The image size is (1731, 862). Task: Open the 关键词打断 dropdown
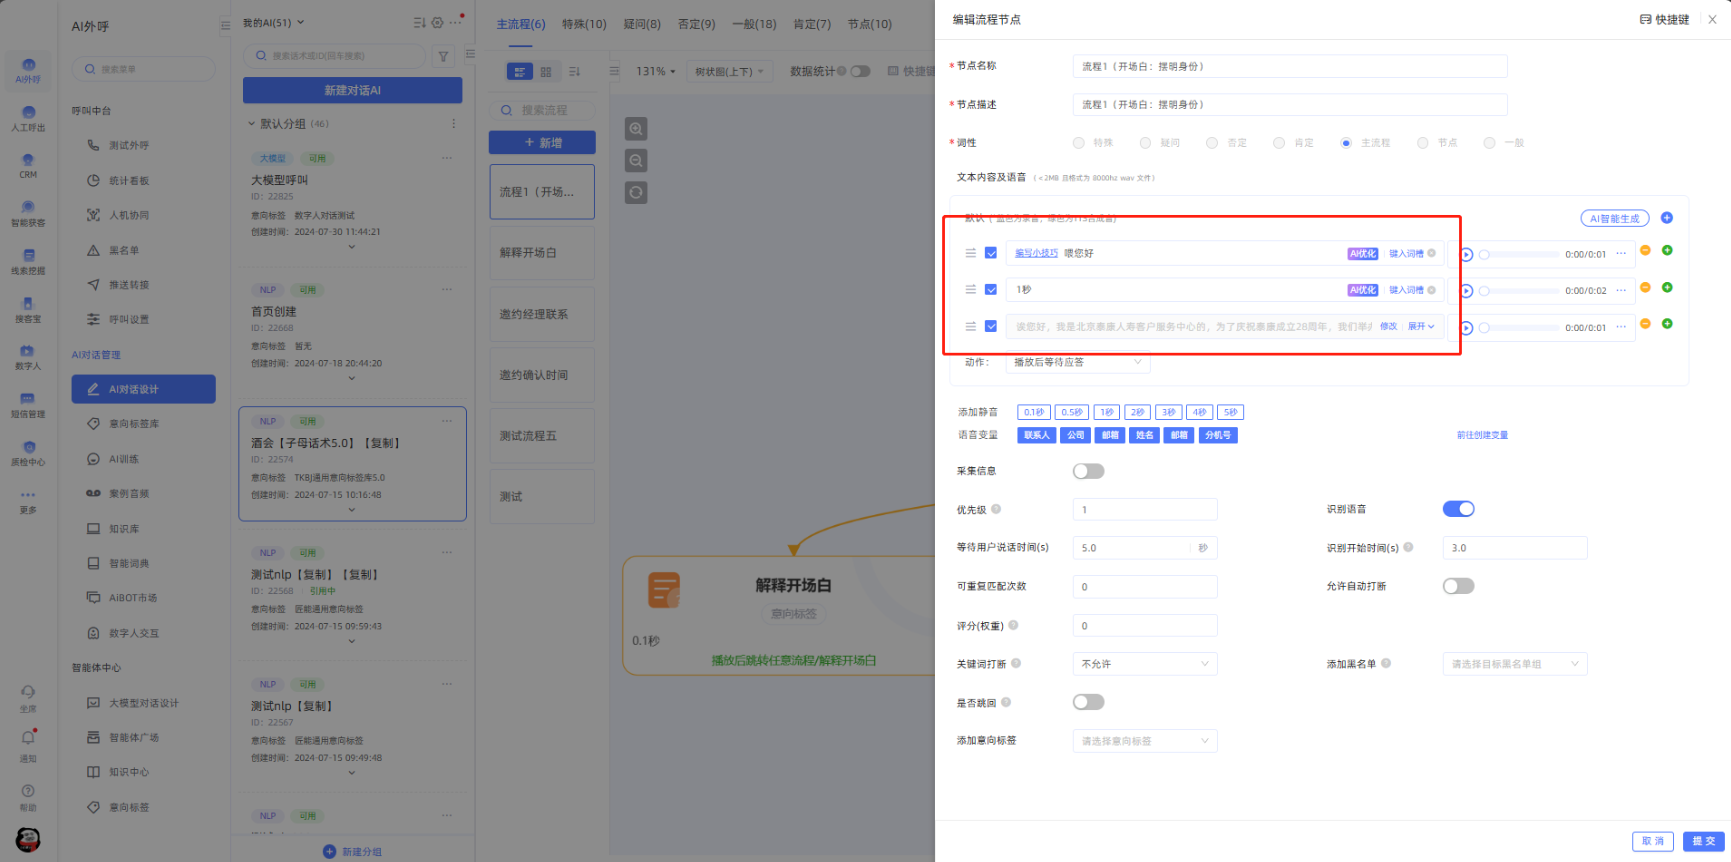(x=1144, y=664)
